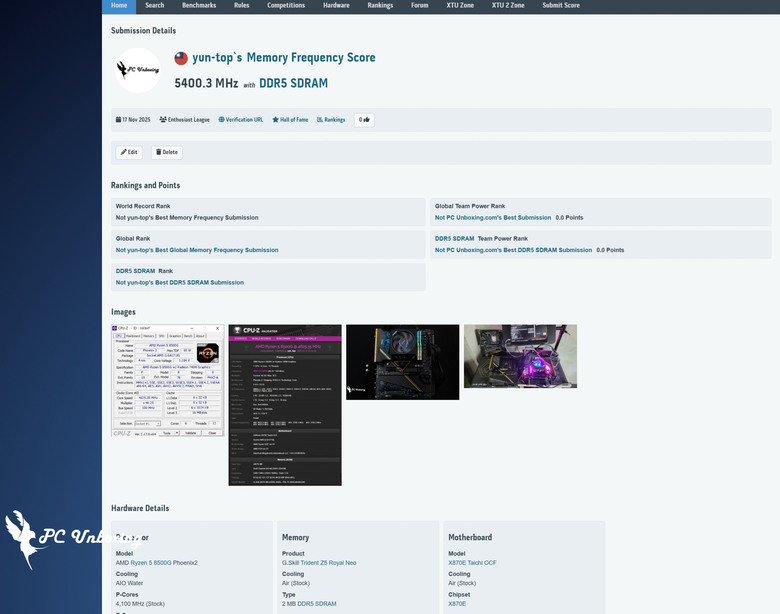Open the DDR5 SDRAM heading link
The width and height of the screenshot is (780, 614).
coord(293,83)
